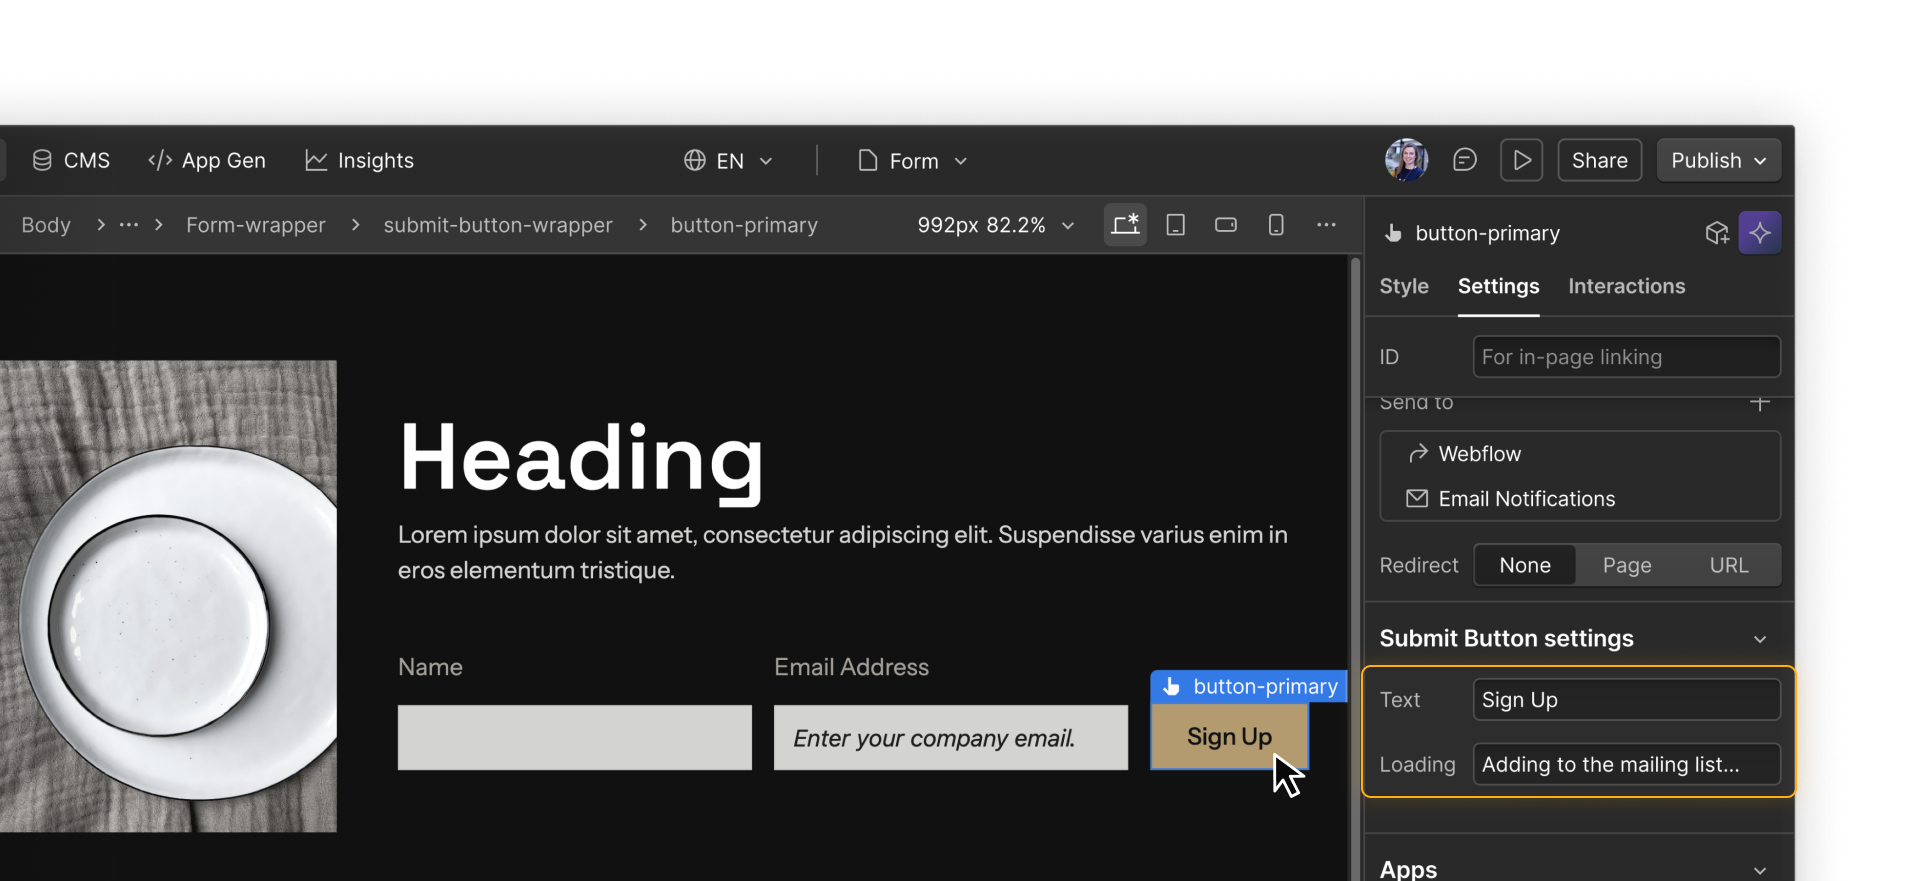Click the Name input on canvas
1920x881 pixels.
[575, 738]
